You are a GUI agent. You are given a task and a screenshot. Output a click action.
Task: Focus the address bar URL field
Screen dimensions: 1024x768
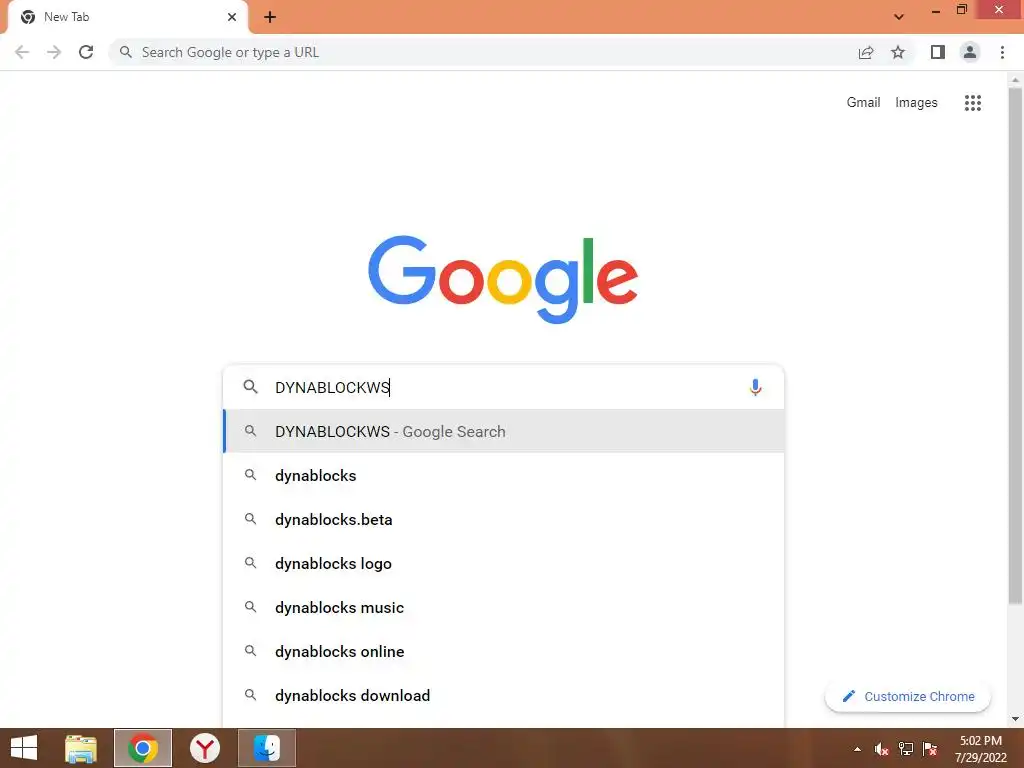tap(483, 52)
